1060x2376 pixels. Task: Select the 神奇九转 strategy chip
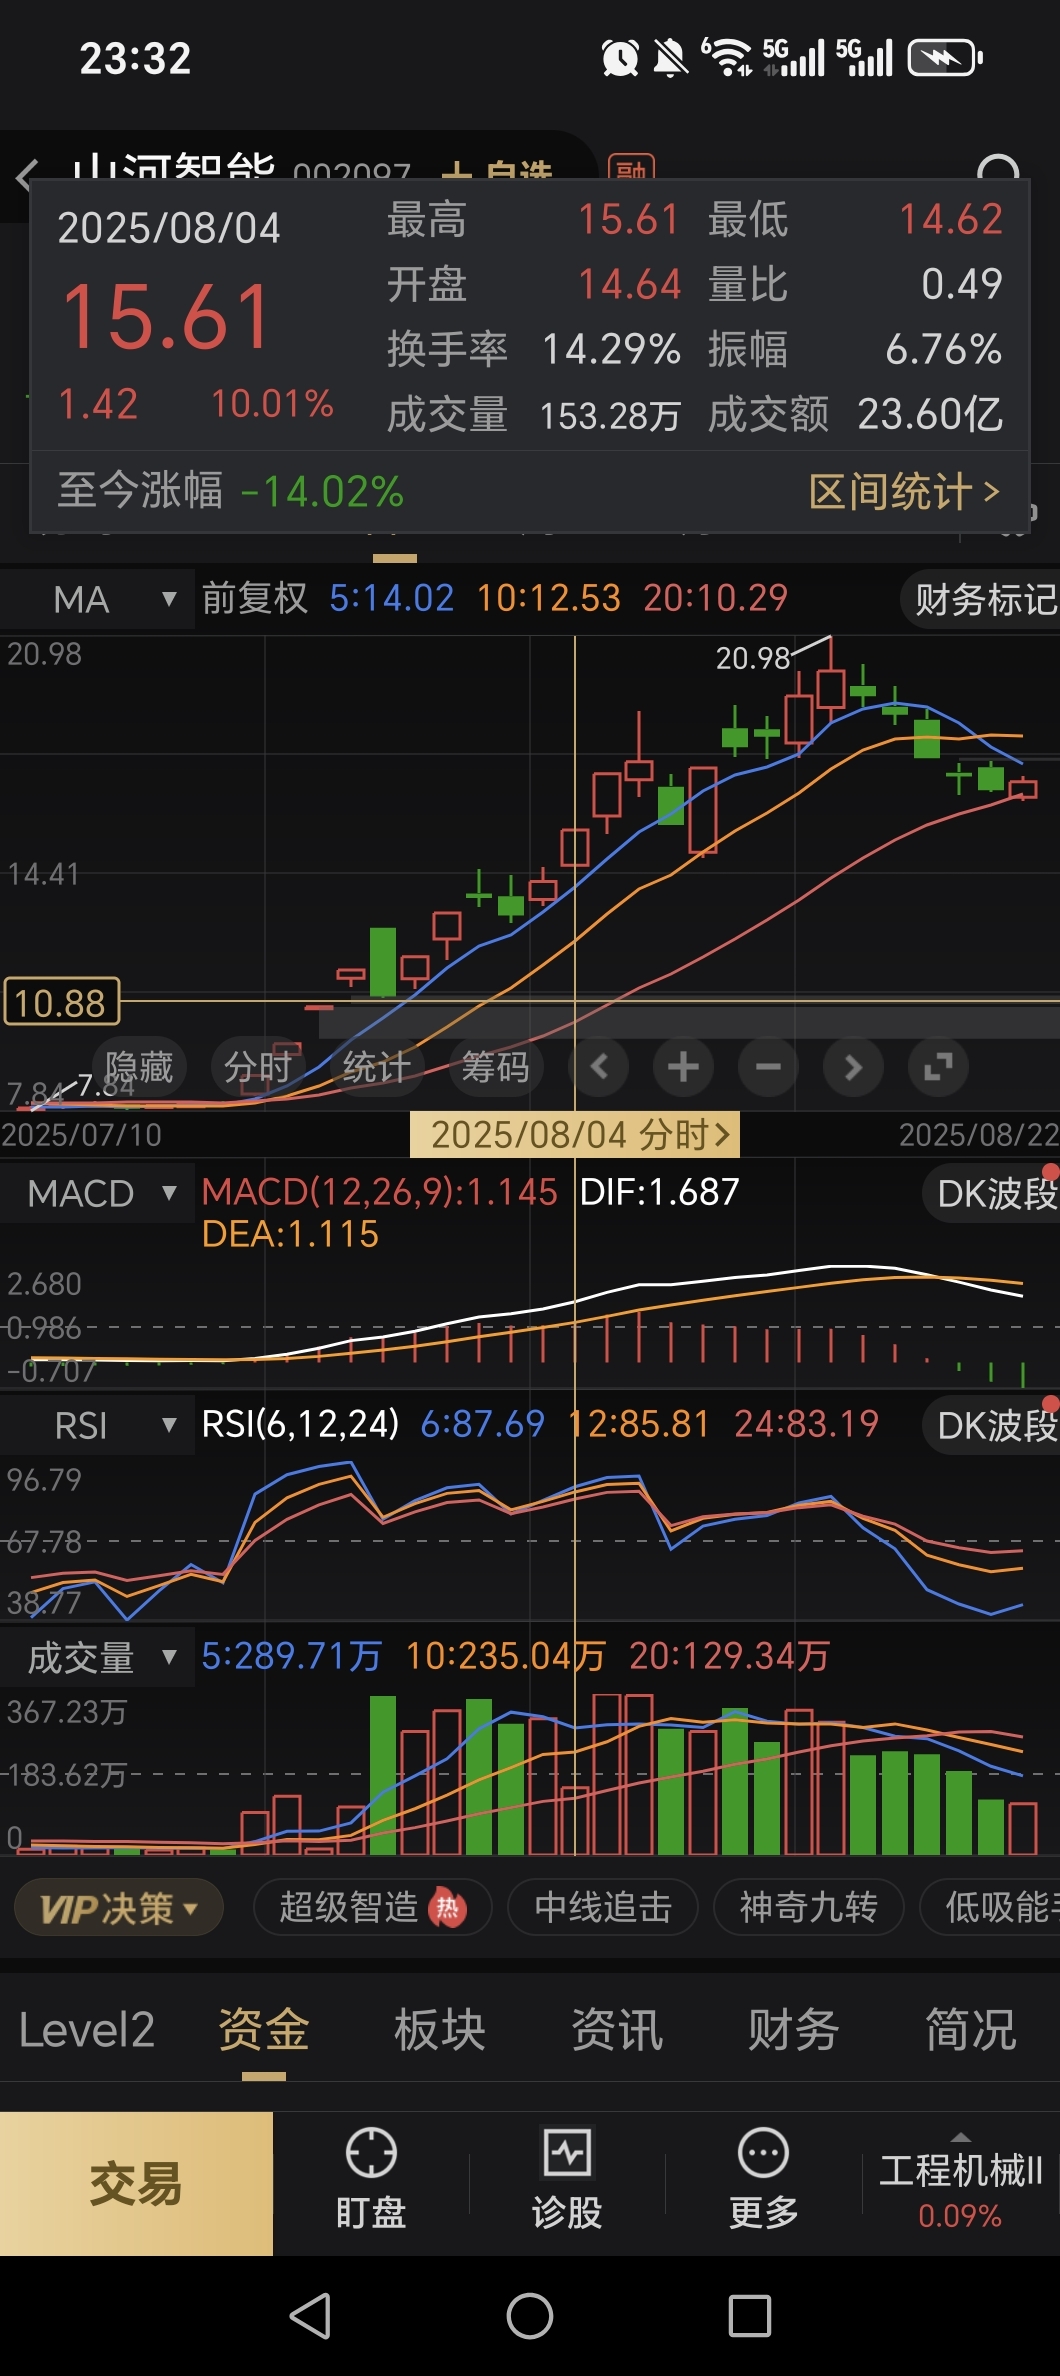[808, 1908]
